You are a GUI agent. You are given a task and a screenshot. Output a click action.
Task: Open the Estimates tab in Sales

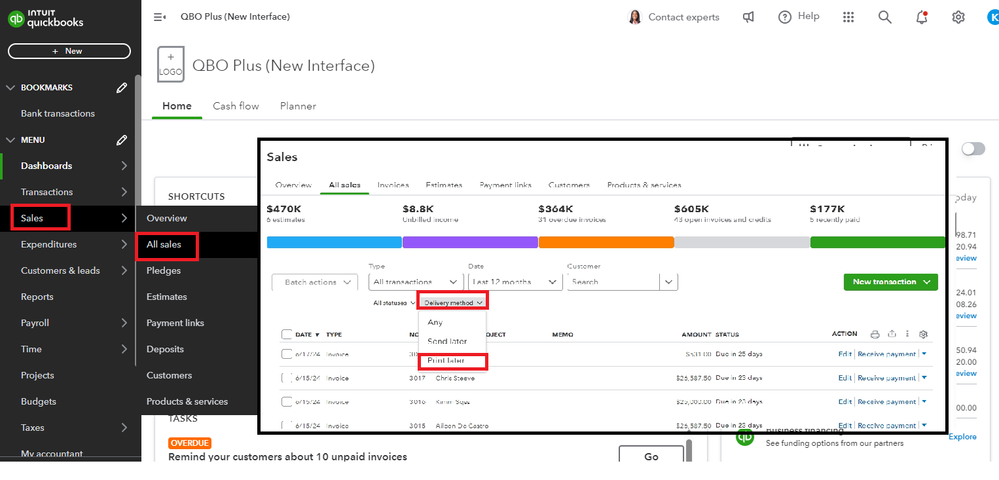[x=444, y=185]
